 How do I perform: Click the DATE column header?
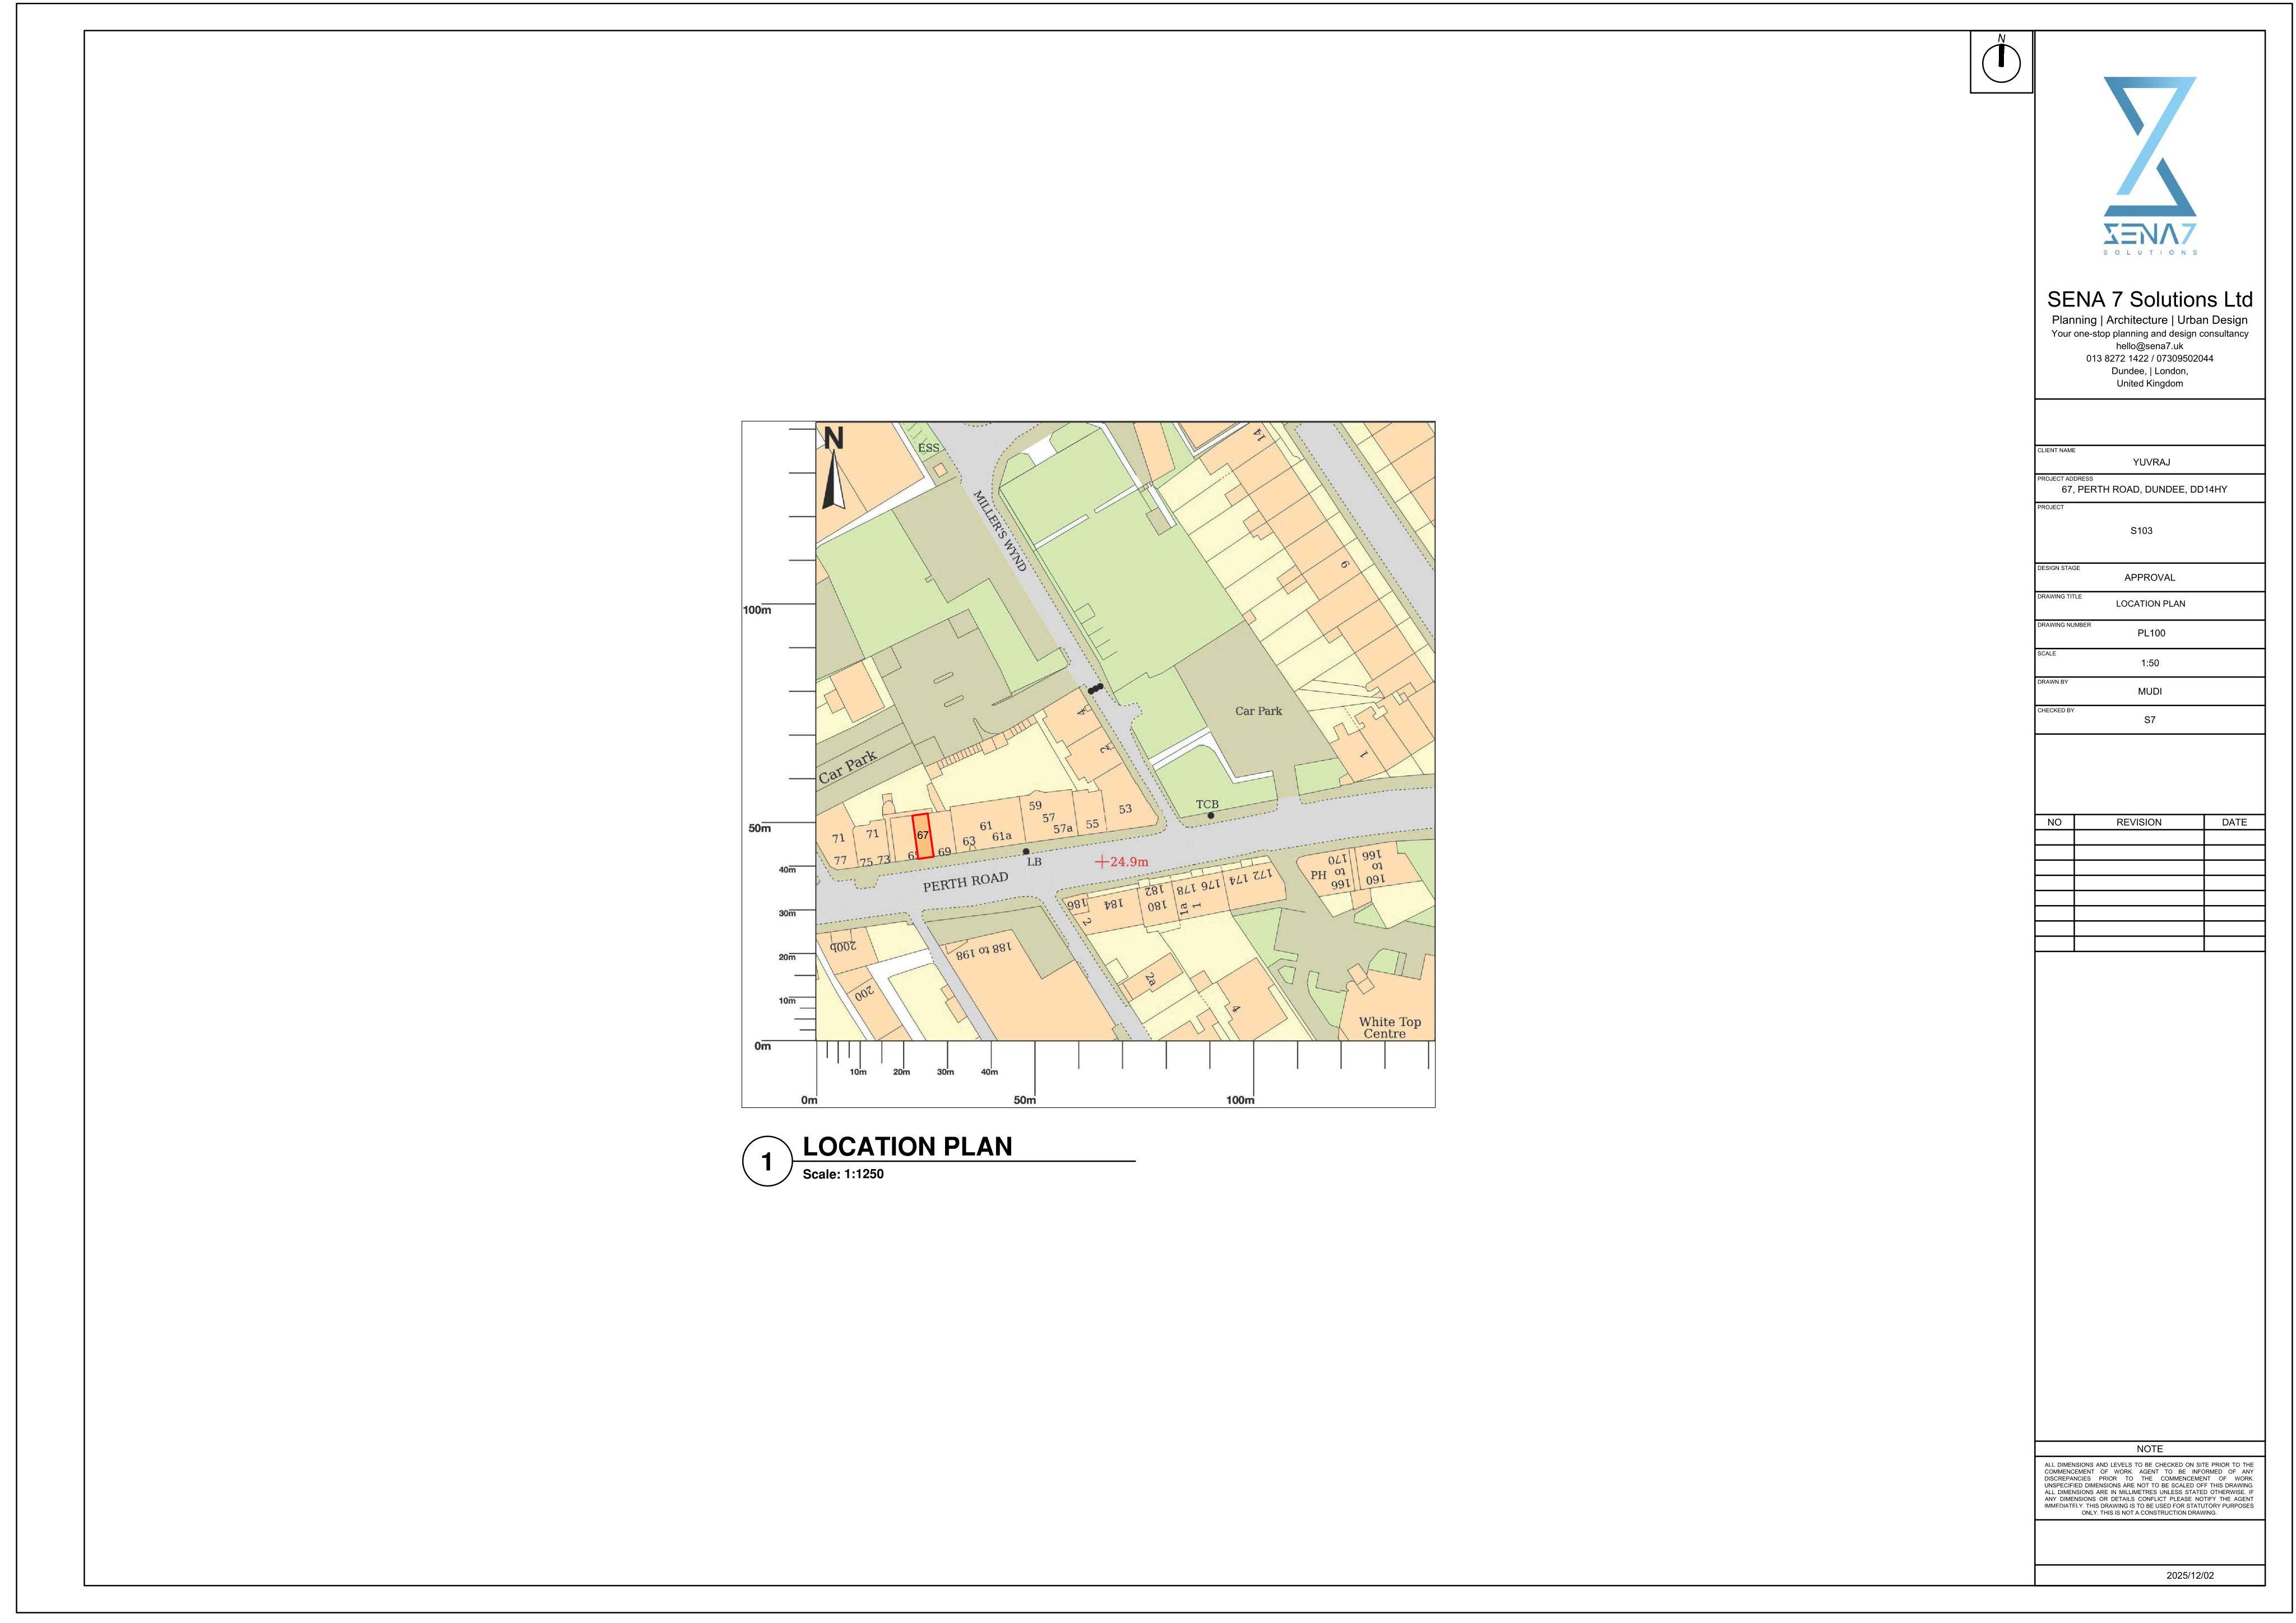2234,822
